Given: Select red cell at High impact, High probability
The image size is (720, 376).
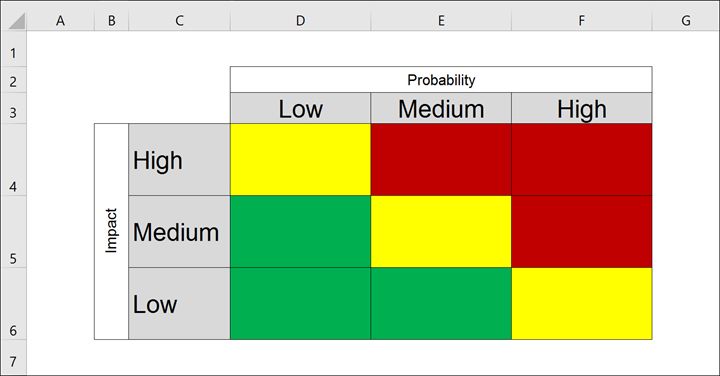Looking at the screenshot, I should (581, 159).
